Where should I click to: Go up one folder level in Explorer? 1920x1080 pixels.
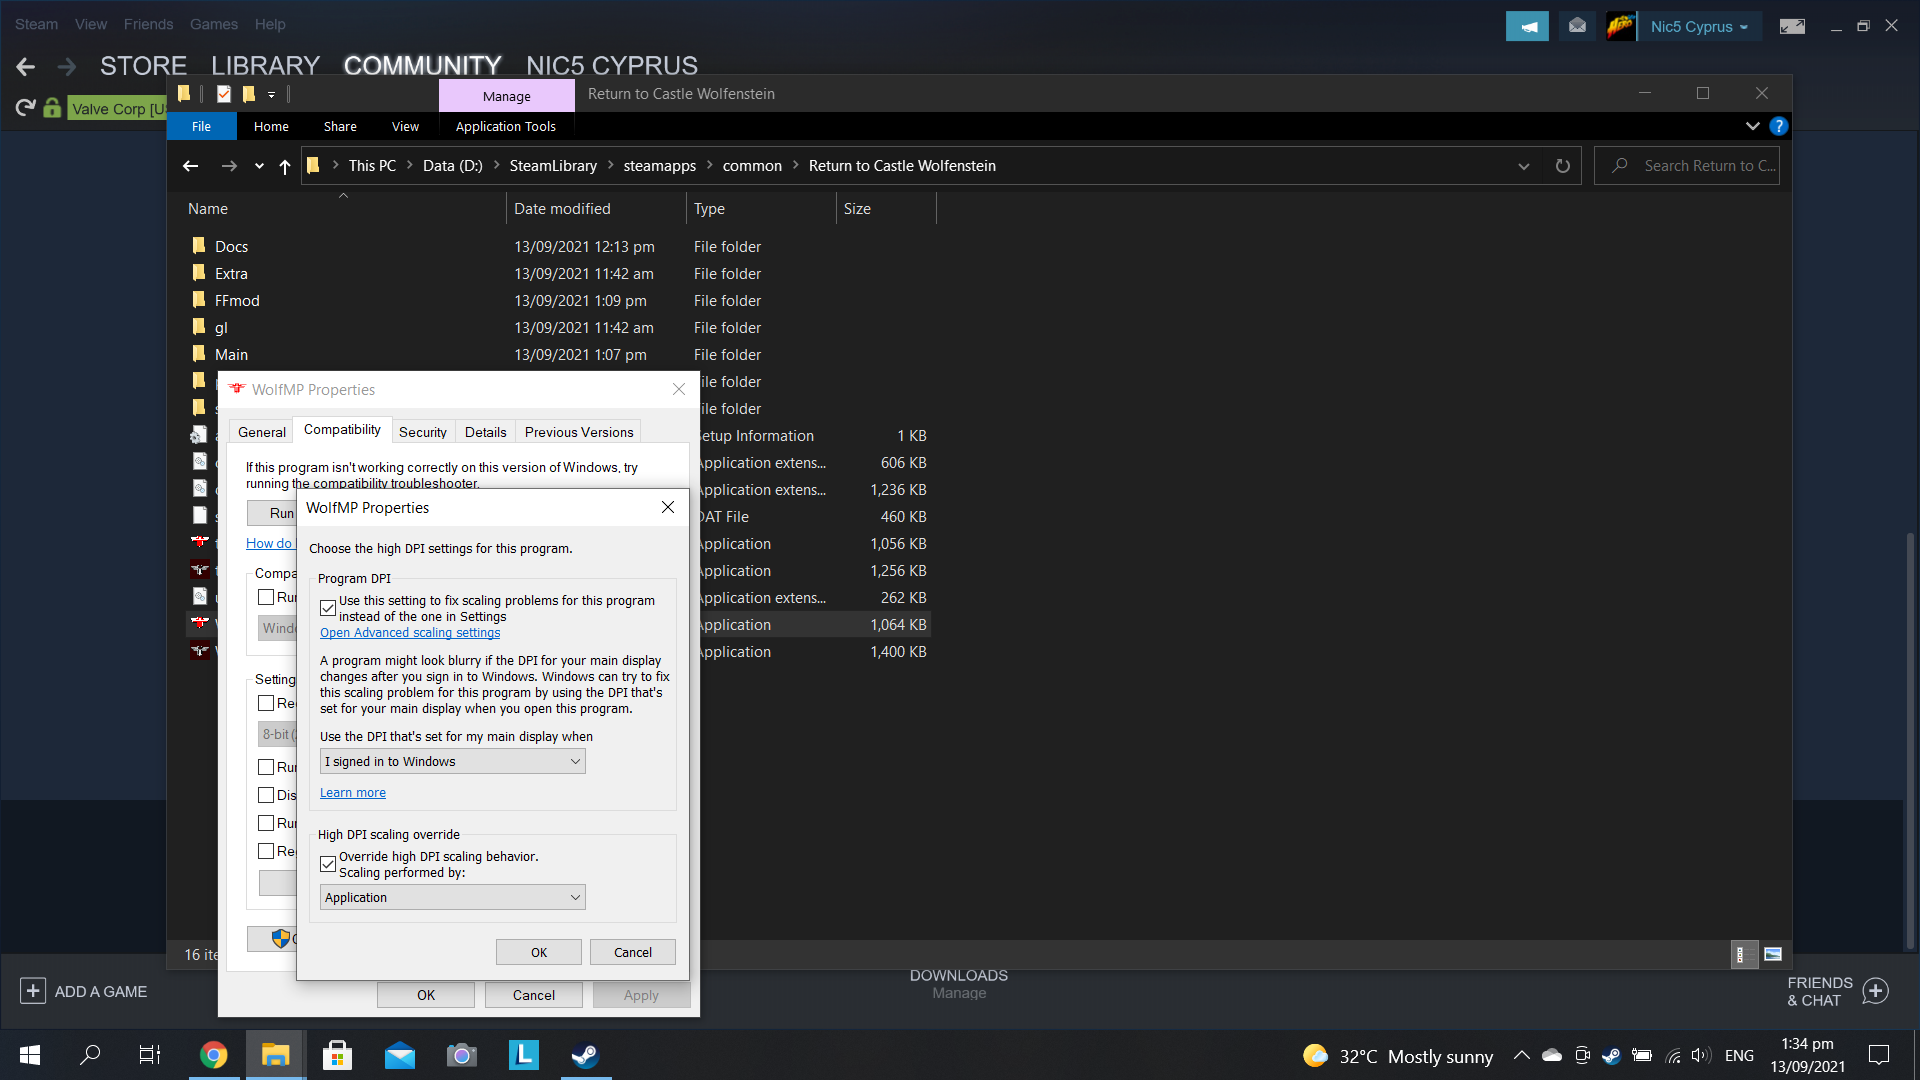click(285, 166)
